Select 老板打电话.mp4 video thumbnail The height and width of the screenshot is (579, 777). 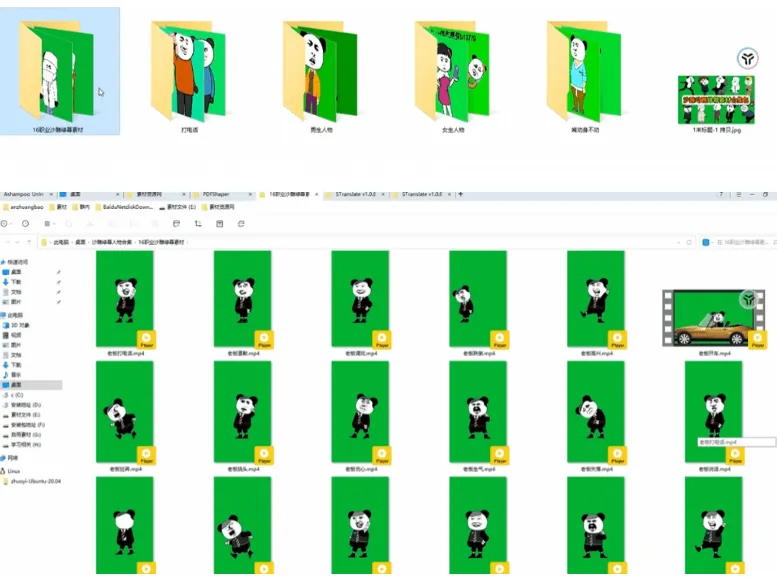[125, 299]
